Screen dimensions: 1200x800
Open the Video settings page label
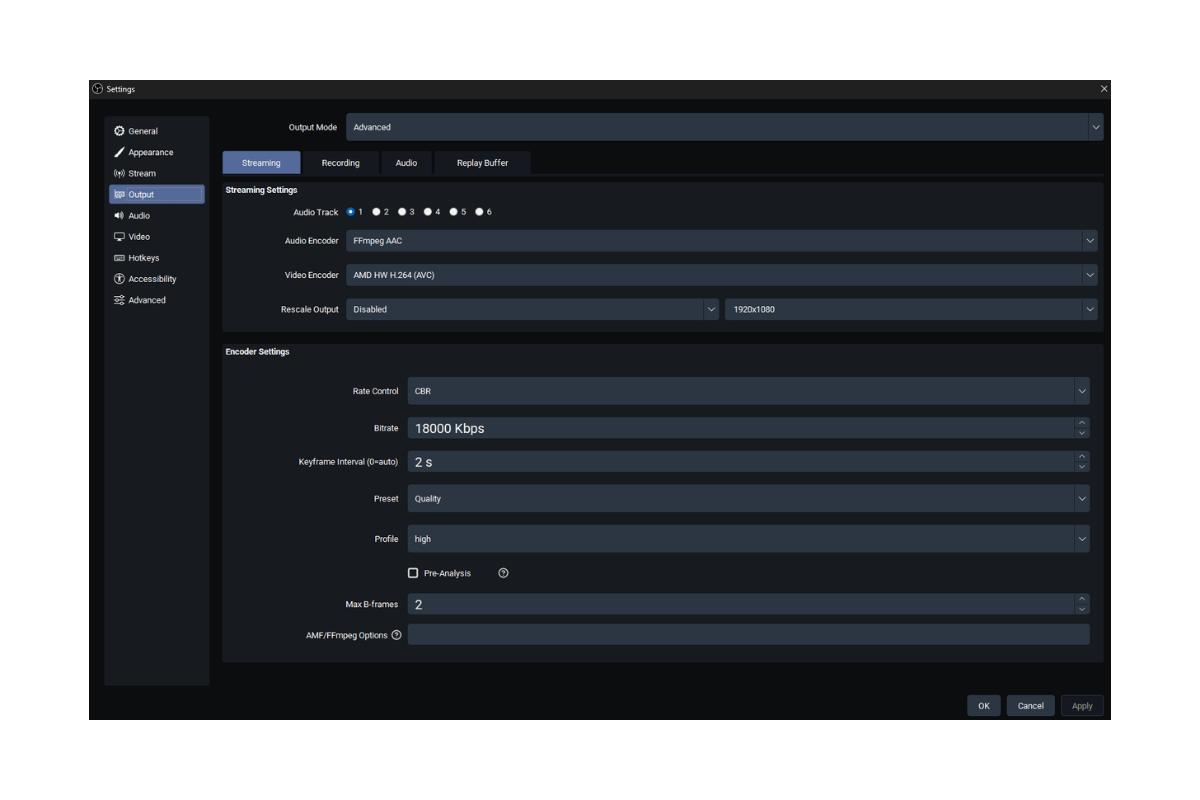(x=139, y=237)
